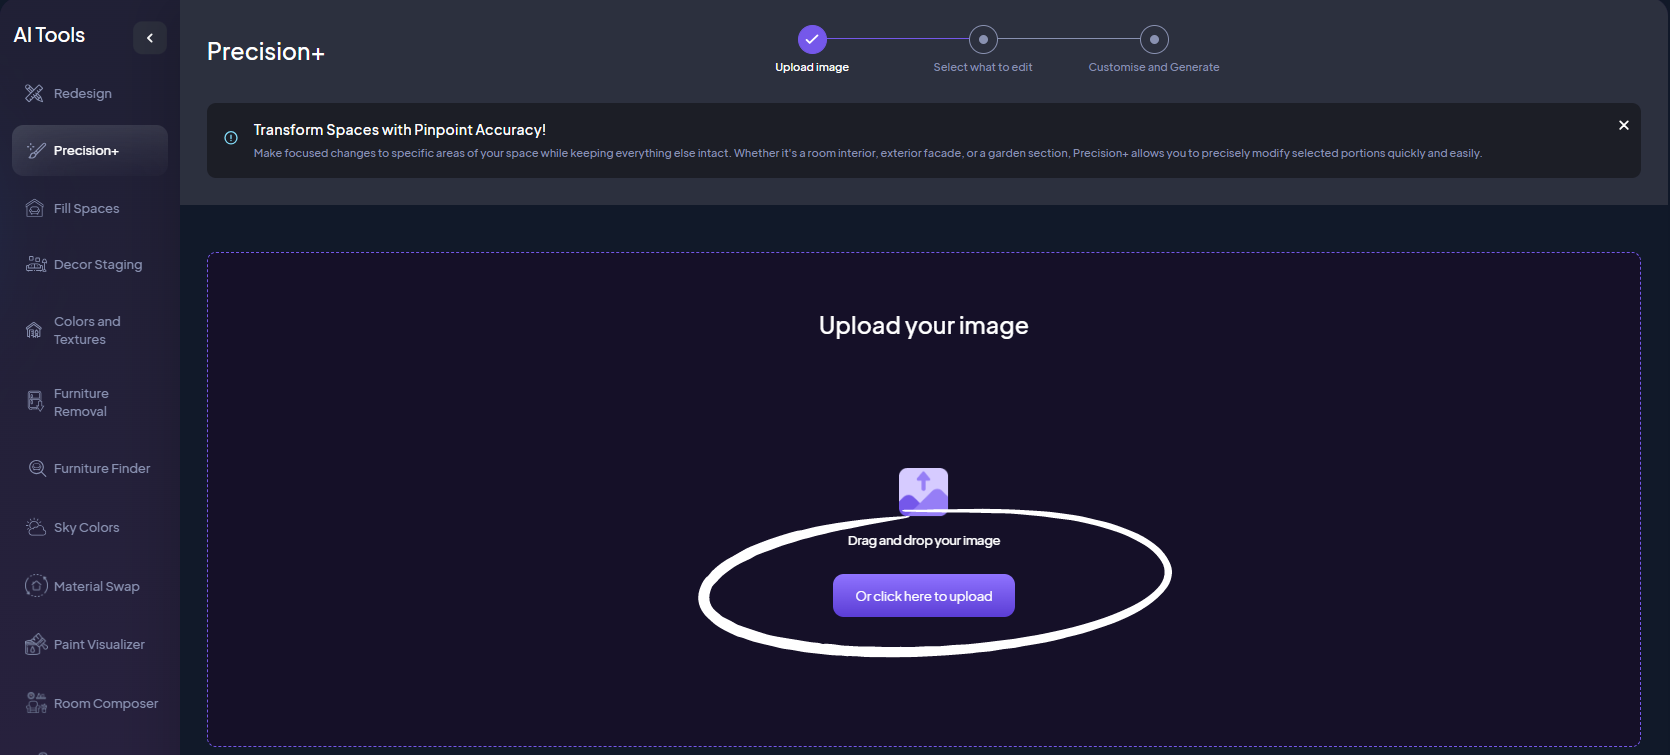Open the Precision+ menu item

coord(89,151)
